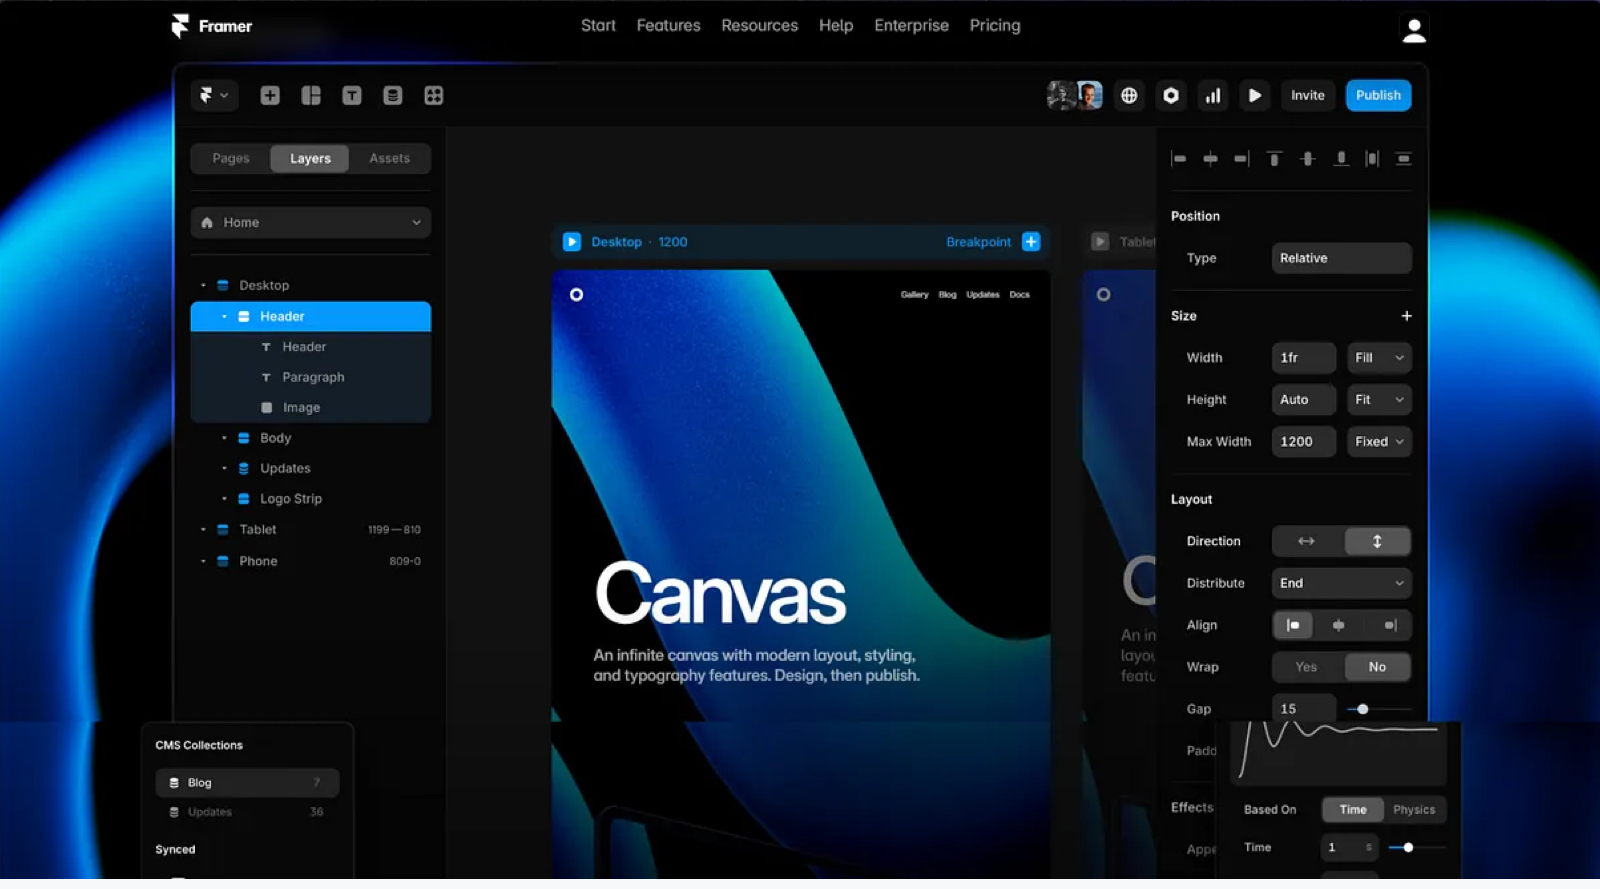1600x889 pixels.
Task: Open the Position Type Relative field
Action: (x=1341, y=258)
